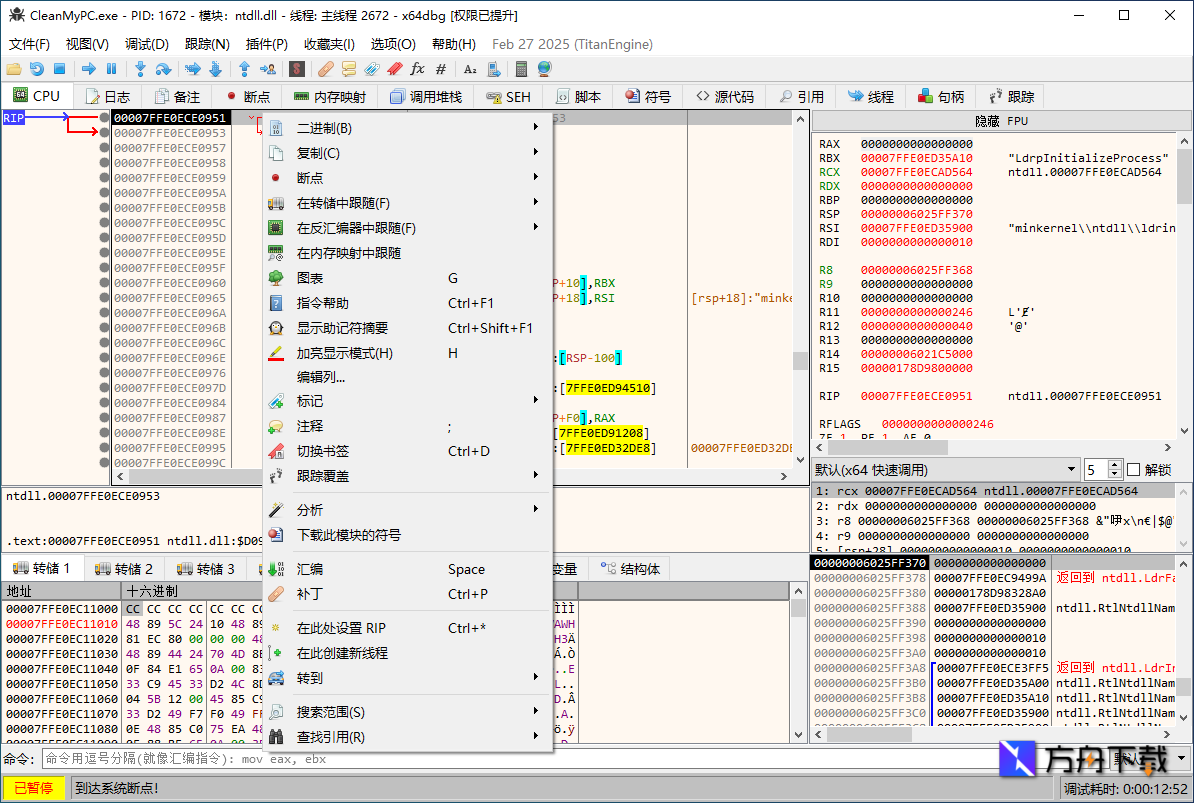Image resolution: width=1194 pixels, height=803 pixels.
Task: Click the pause execution icon
Action: click(x=110, y=69)
